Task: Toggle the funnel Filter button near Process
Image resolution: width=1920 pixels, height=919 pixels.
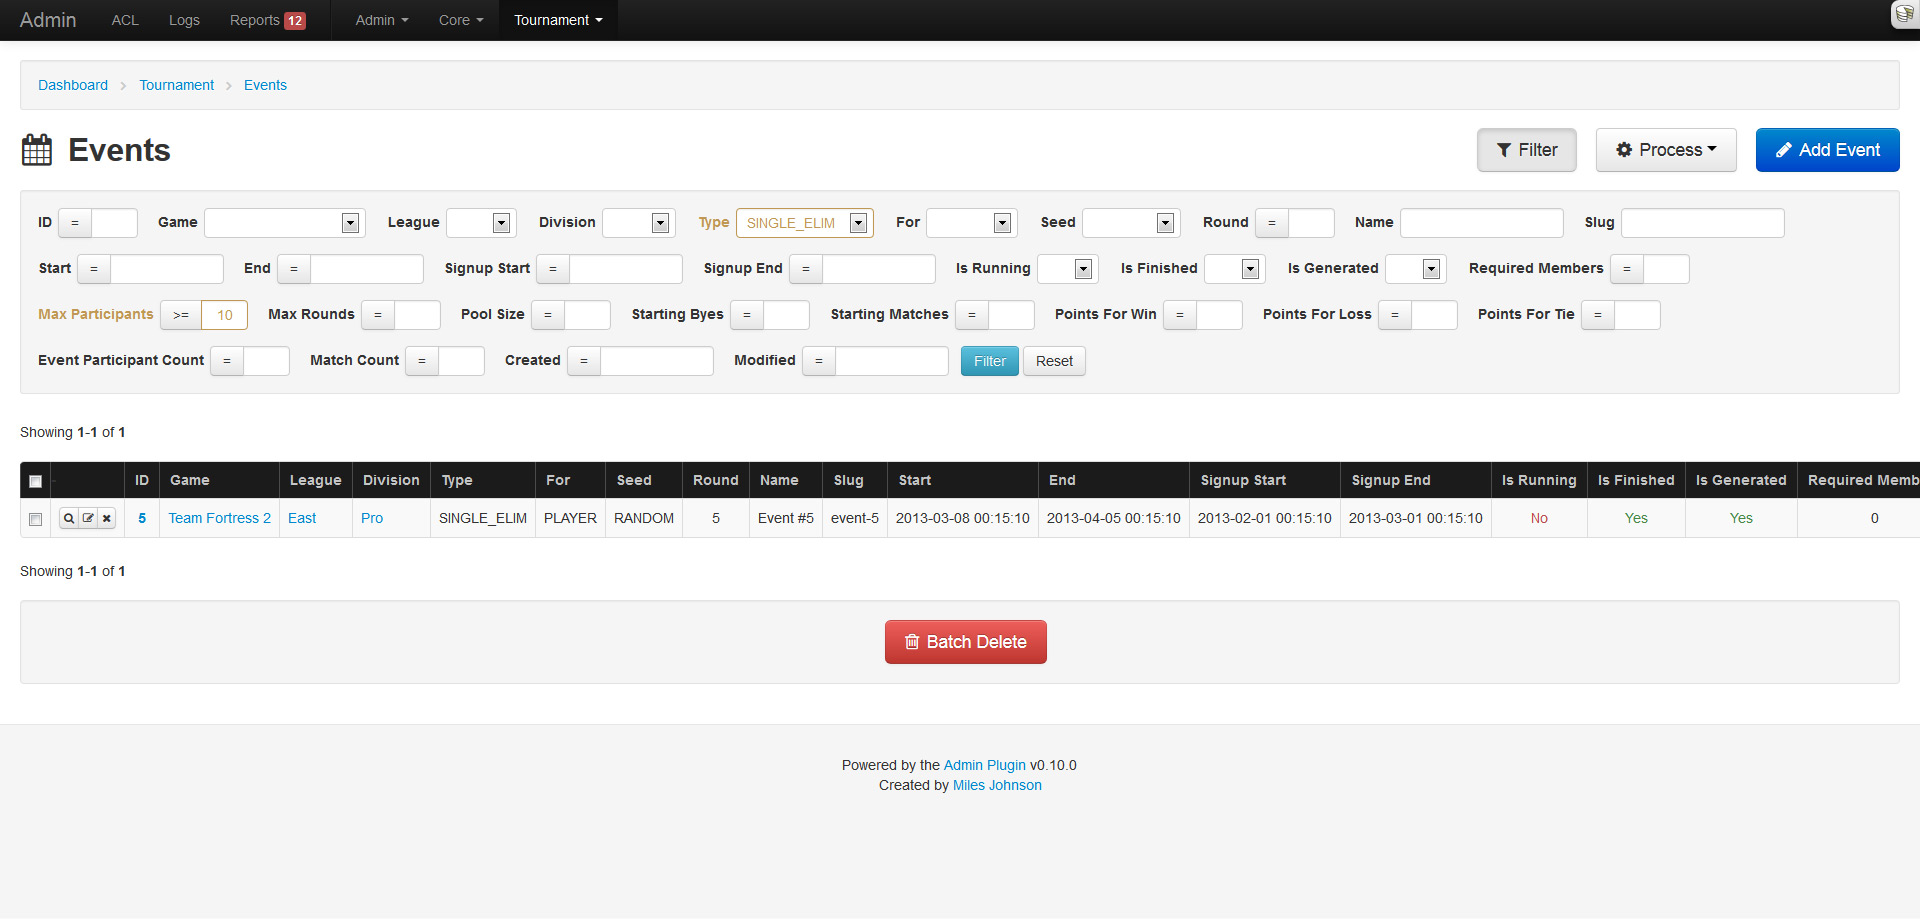Action: pyautogui.click(x=1526, y=150)
